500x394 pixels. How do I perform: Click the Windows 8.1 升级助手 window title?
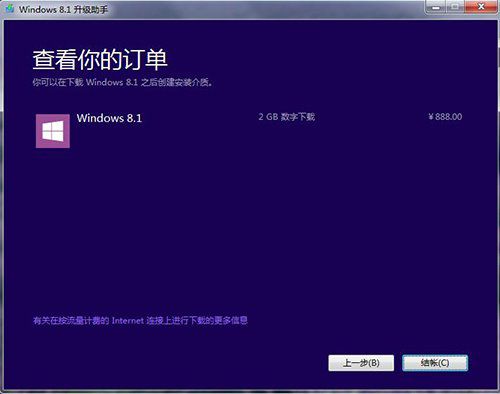point(63,9)
